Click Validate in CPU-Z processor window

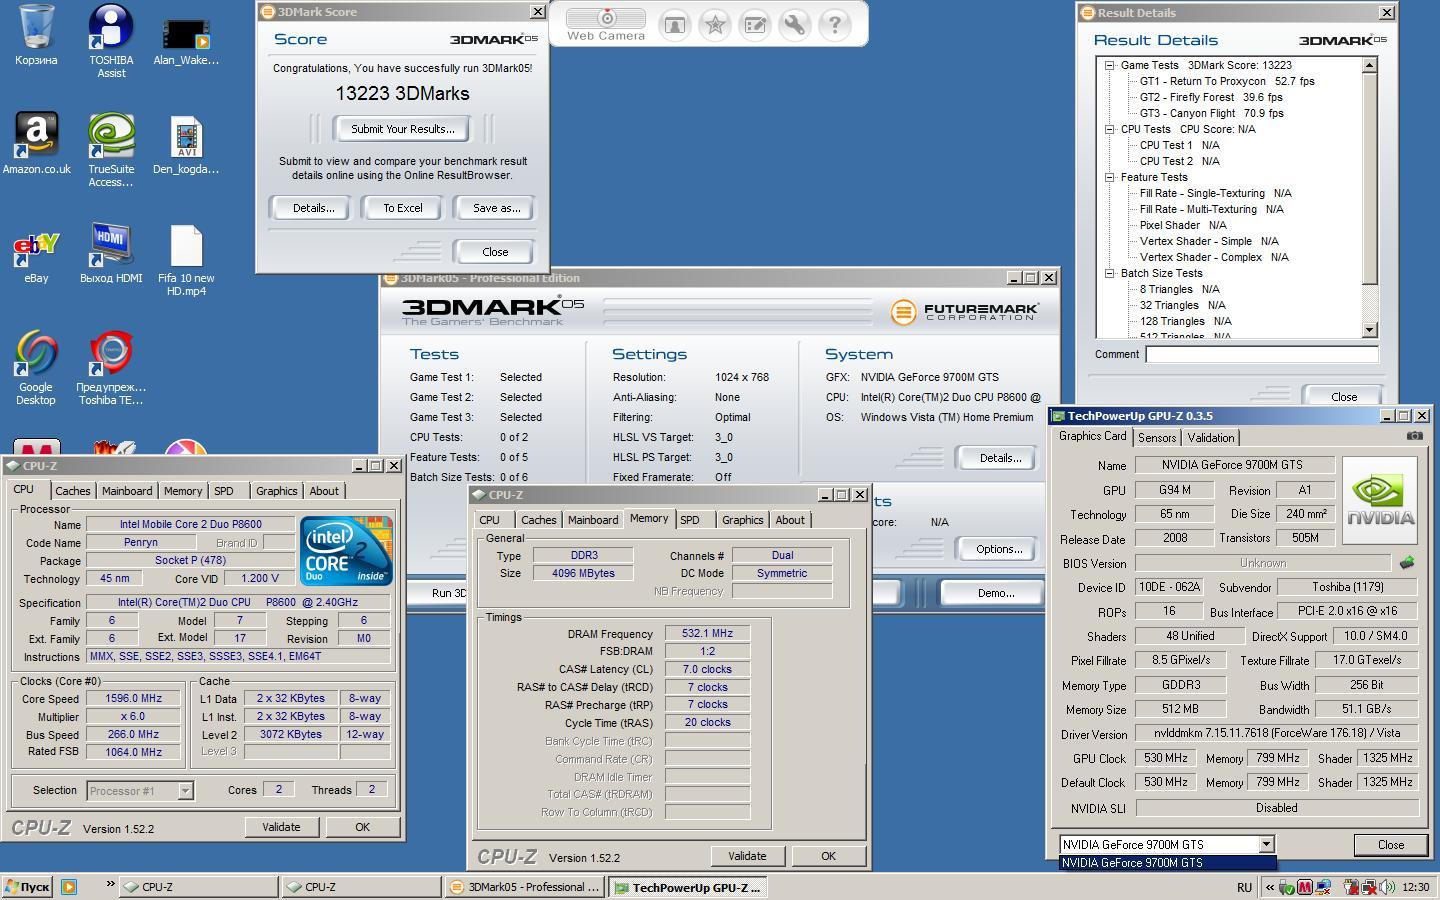(x=281, y=827)
